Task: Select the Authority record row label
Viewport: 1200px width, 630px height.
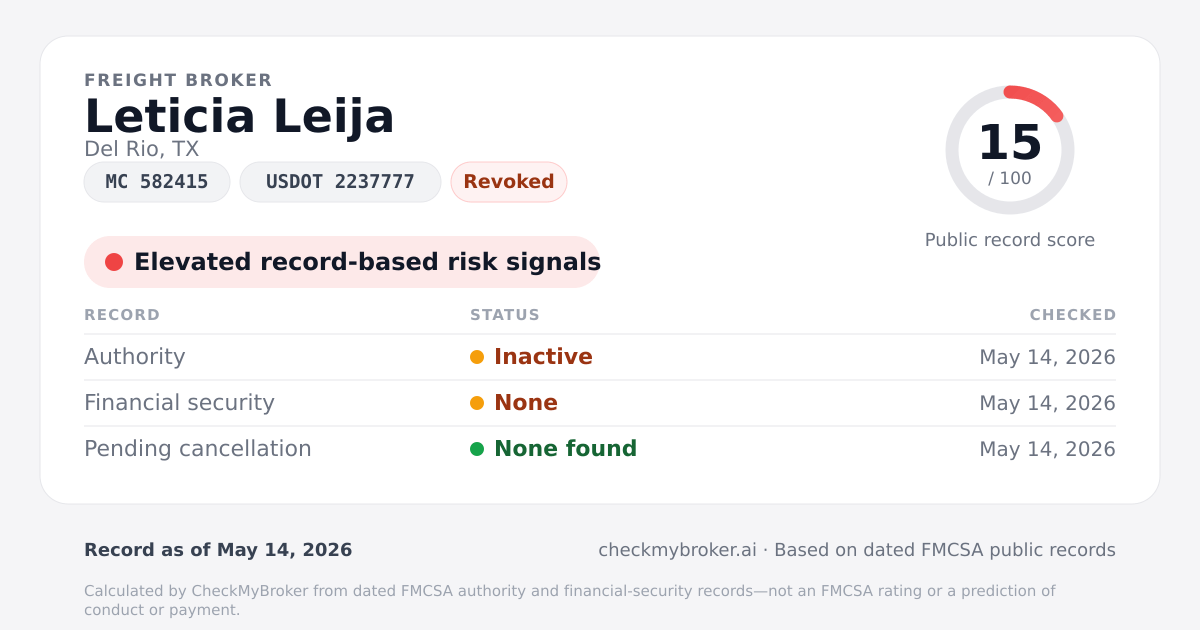Action: 135,357
